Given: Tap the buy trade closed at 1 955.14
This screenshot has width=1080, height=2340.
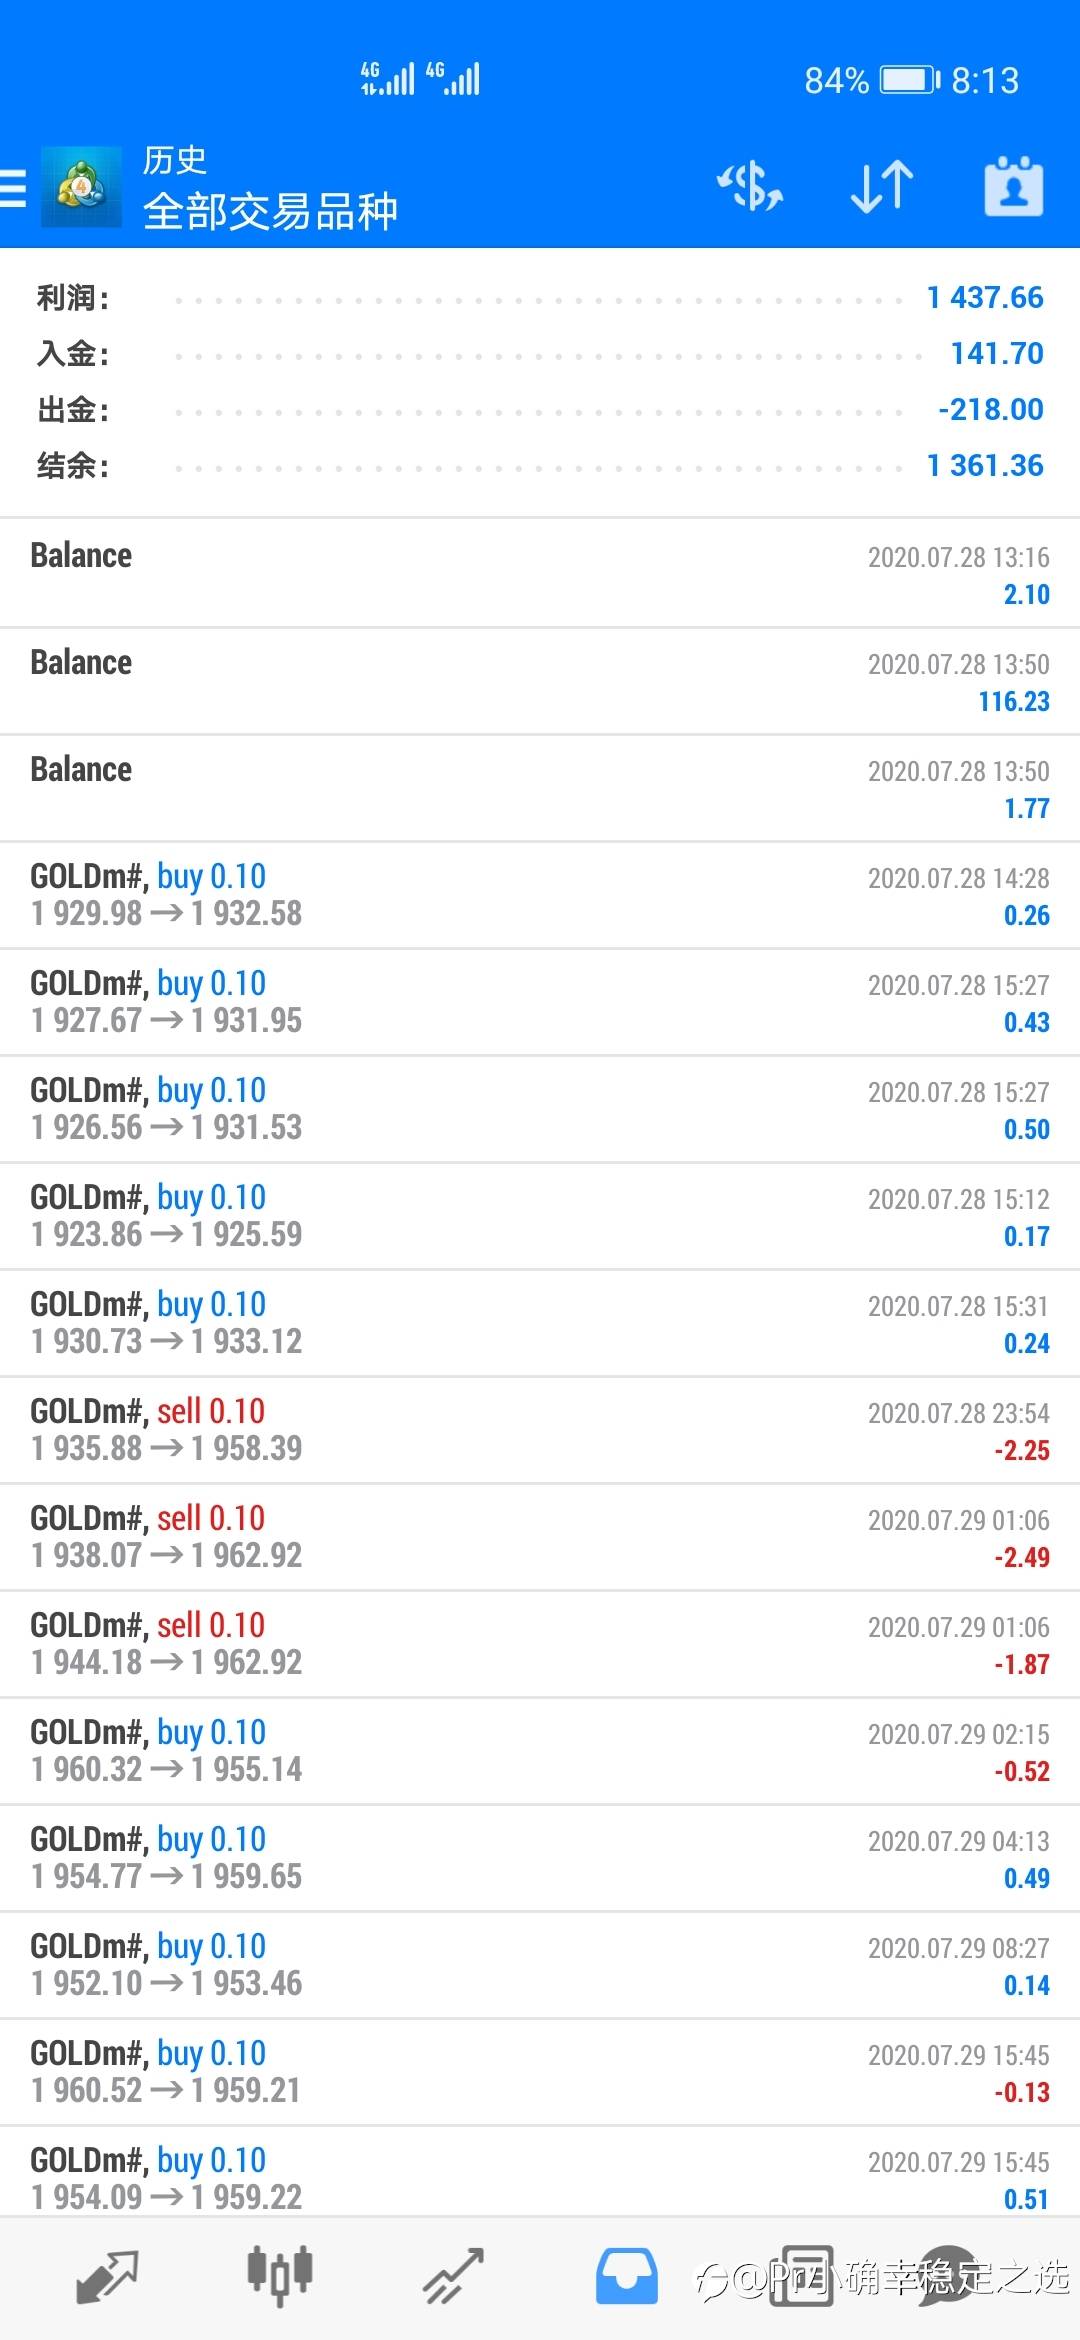Looking at the screenshot, I should pos(540,1751).
